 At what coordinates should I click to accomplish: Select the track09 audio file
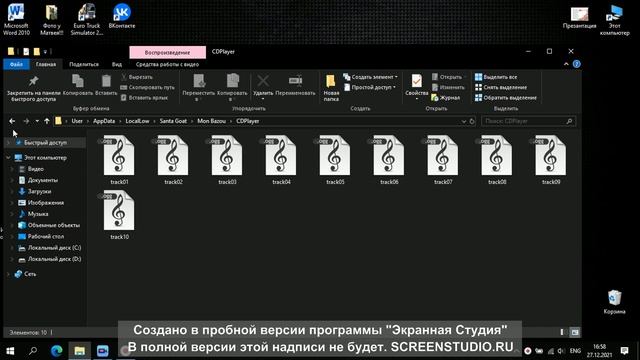551,160
